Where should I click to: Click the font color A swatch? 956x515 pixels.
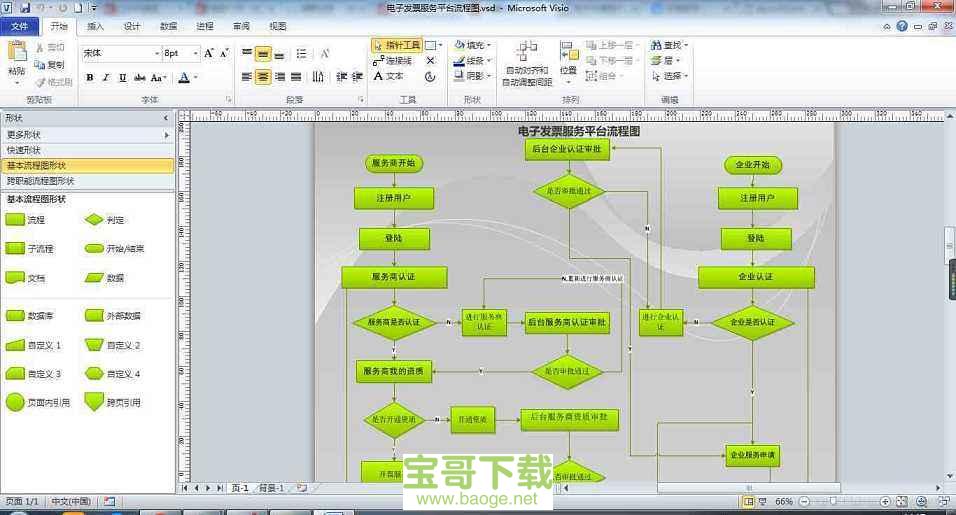coord(184,77)
